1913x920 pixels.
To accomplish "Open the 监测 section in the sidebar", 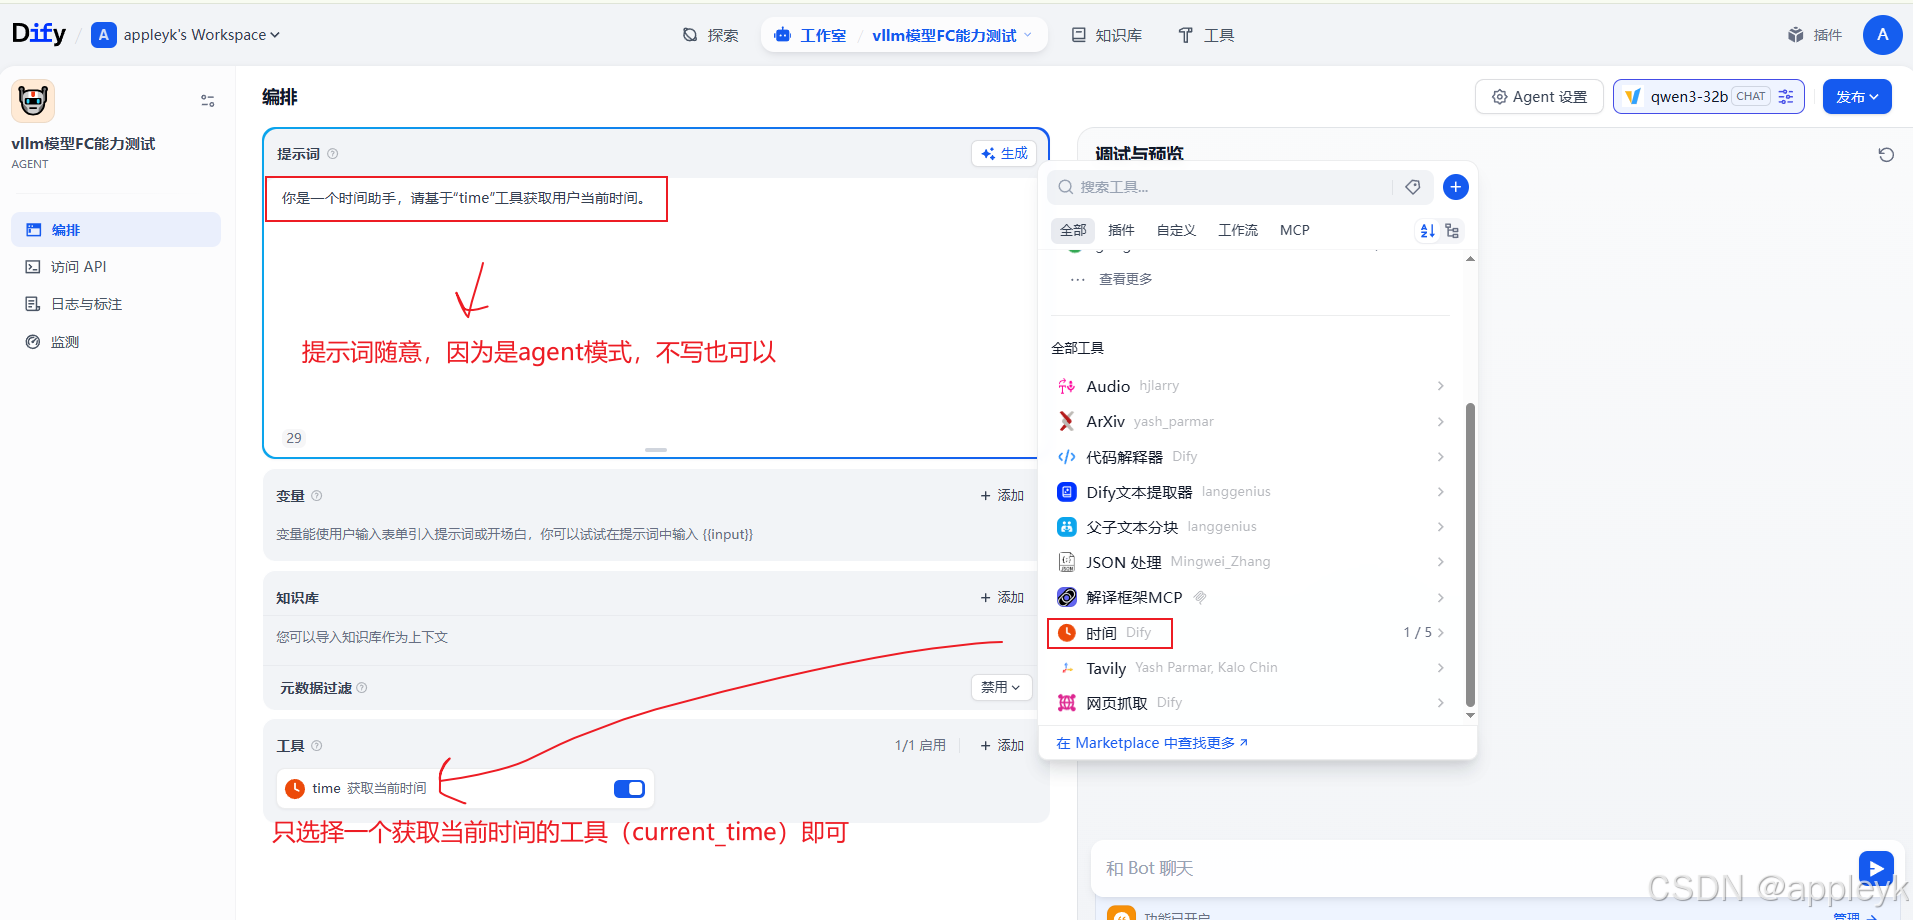I will [x=63, y=341].
